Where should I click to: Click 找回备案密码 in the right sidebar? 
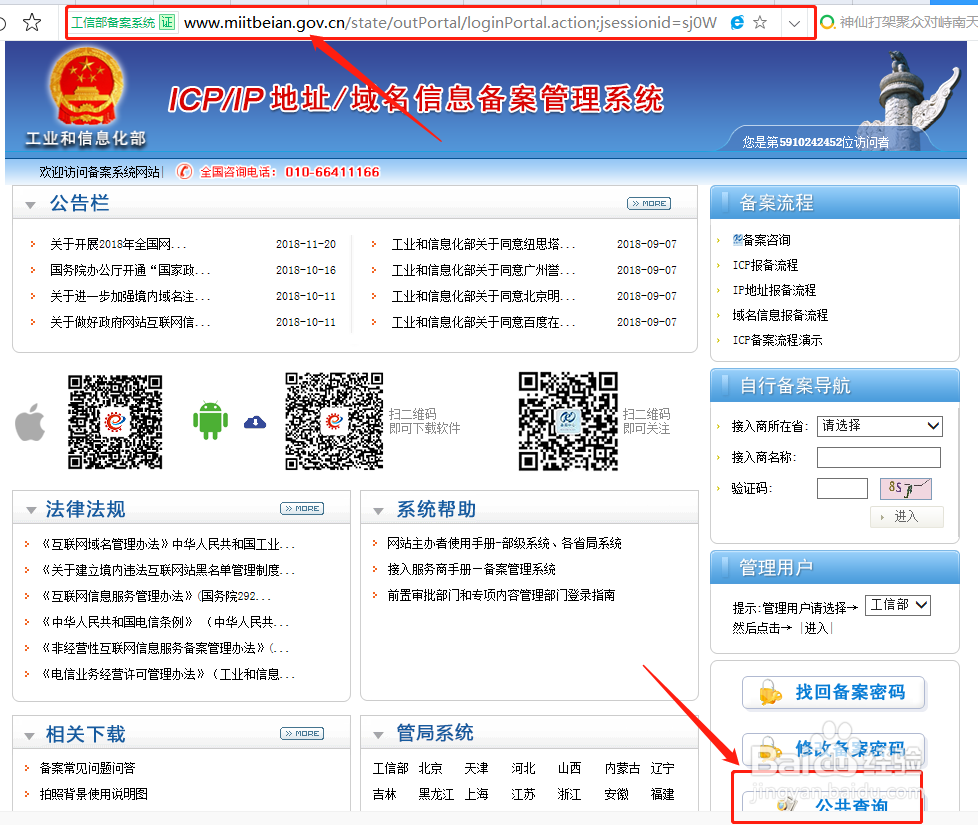833,692
